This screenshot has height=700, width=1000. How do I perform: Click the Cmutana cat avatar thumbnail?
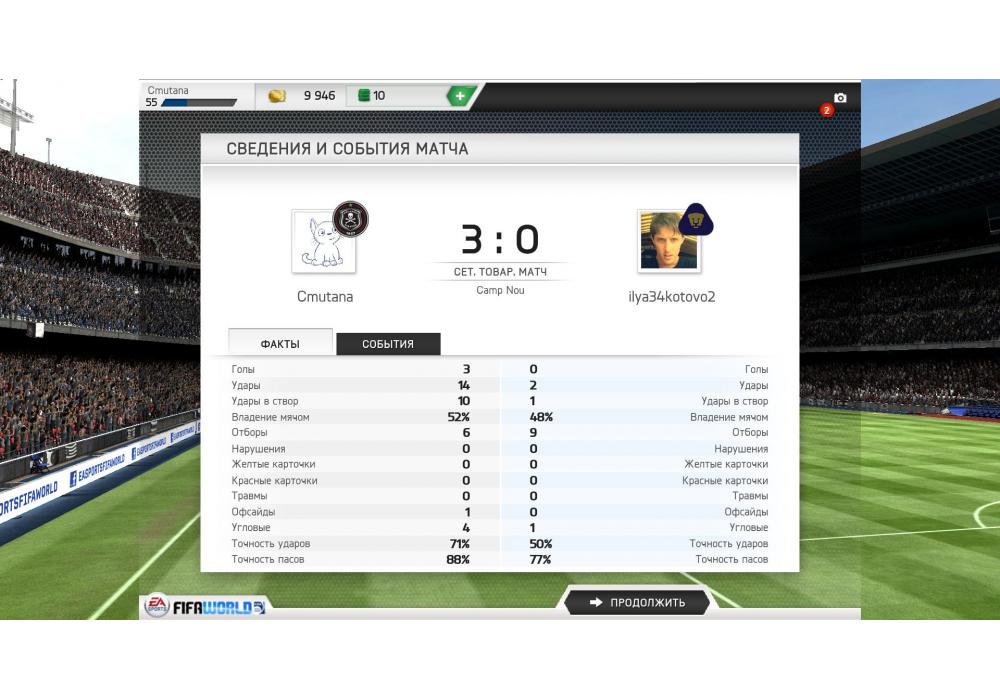(324, 242)
